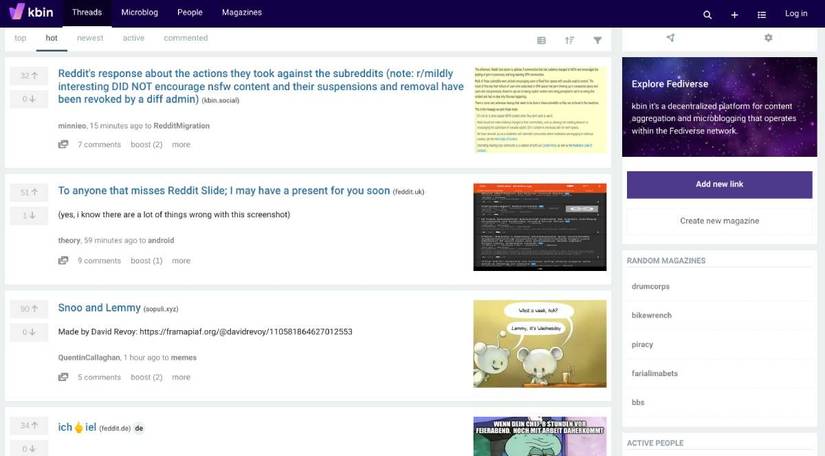Open user minnieo's profile
Viewport: 825px width, 456px height.
[72, 126]
